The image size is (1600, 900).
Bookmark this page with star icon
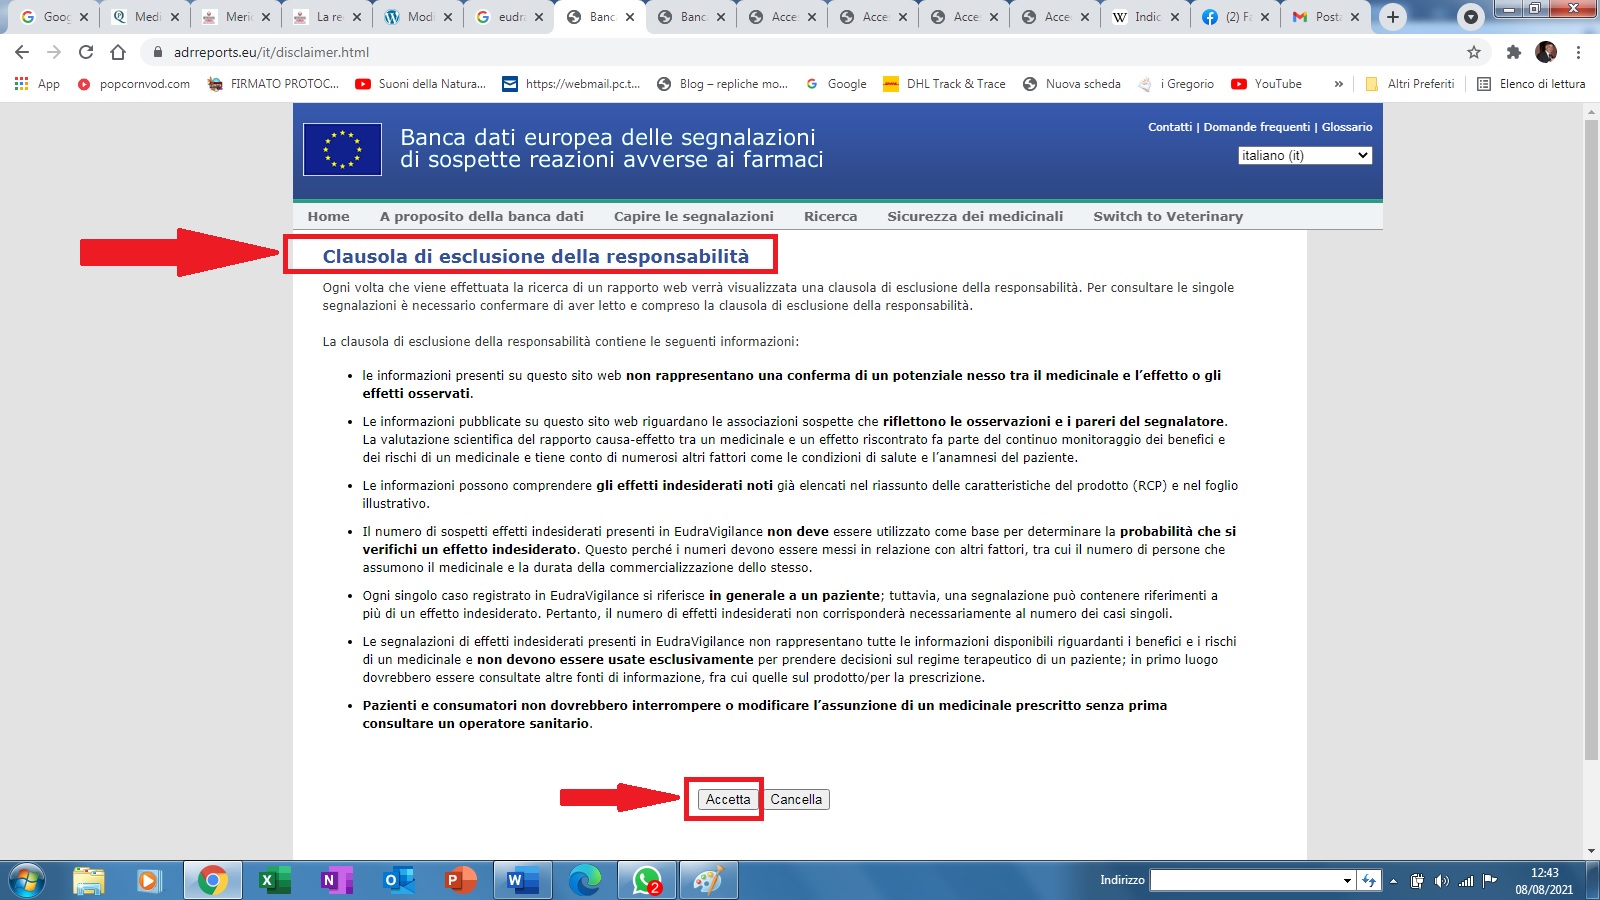1473,52
